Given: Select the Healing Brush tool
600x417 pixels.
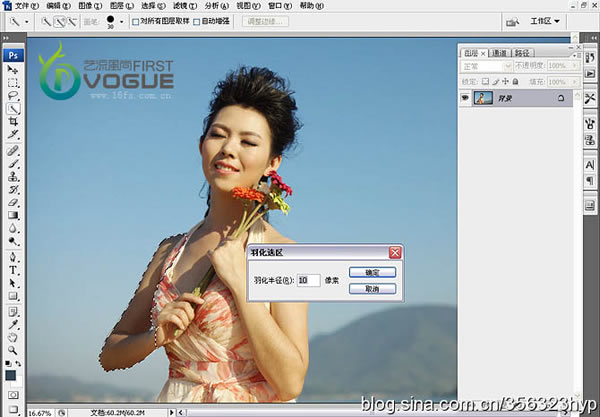Looking at the screenshot, I should [x=13, y=151].
